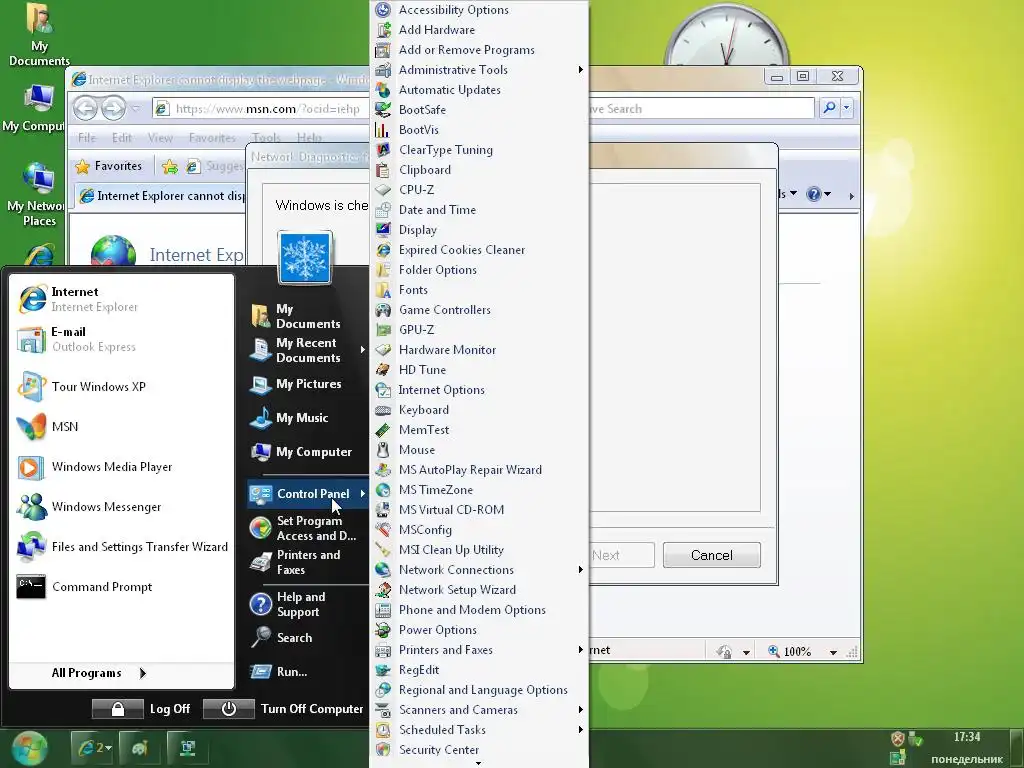Screen dimensions: 1024x768
Task: Open Add or Remove Programs icon
Action: tap(383, 50)
